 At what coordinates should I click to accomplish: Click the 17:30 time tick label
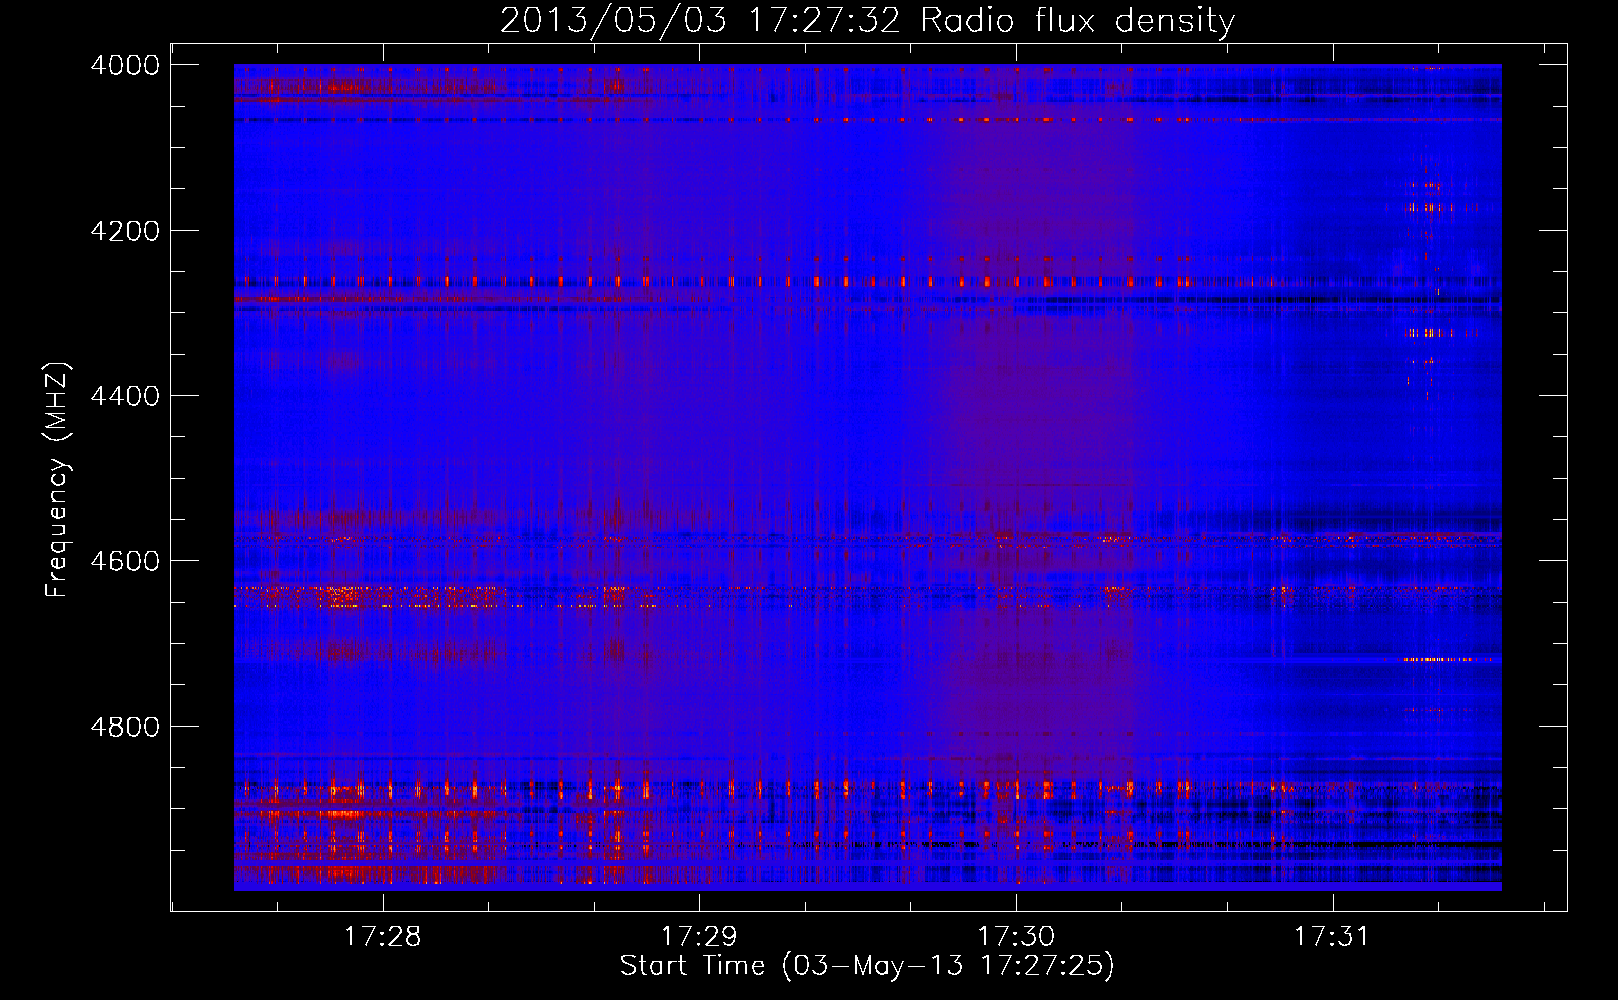(x=1016, y=937)
